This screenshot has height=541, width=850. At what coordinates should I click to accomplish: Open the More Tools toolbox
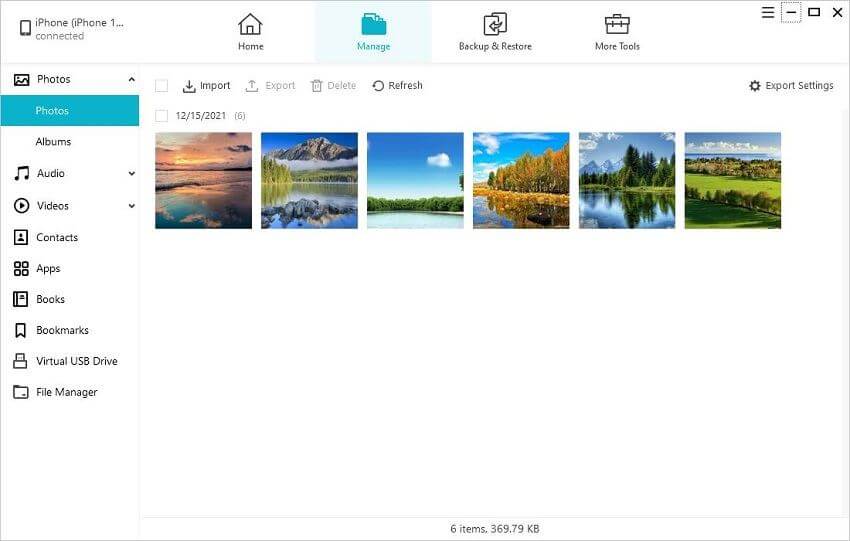(616, 25)
